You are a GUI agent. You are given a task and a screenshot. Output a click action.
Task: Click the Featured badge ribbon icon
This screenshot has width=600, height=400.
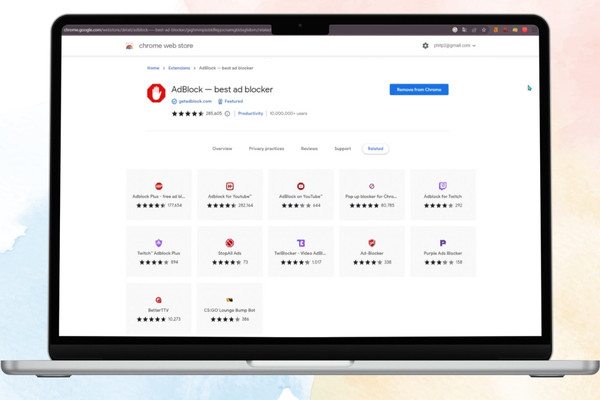tap(220, 101)
